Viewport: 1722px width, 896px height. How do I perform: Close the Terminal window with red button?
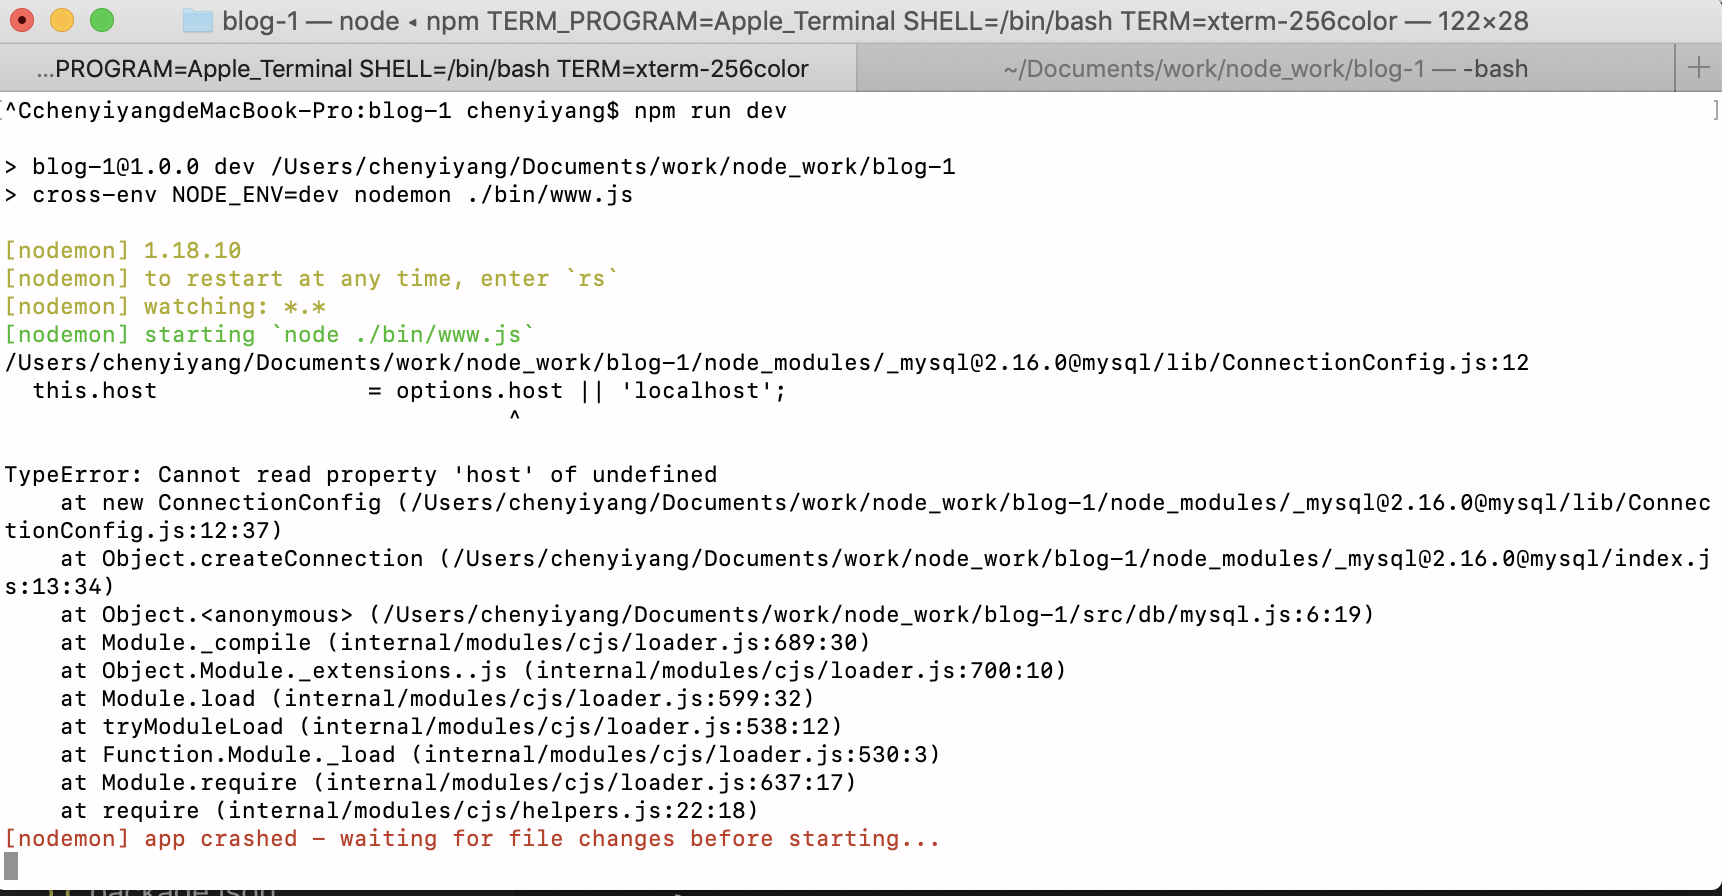click(22, 20)
